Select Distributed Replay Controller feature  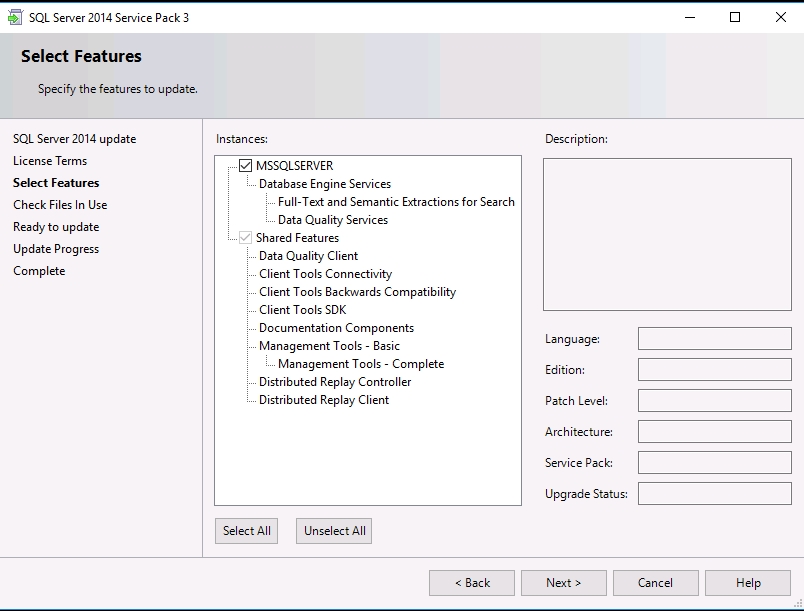tap(335, 382)
